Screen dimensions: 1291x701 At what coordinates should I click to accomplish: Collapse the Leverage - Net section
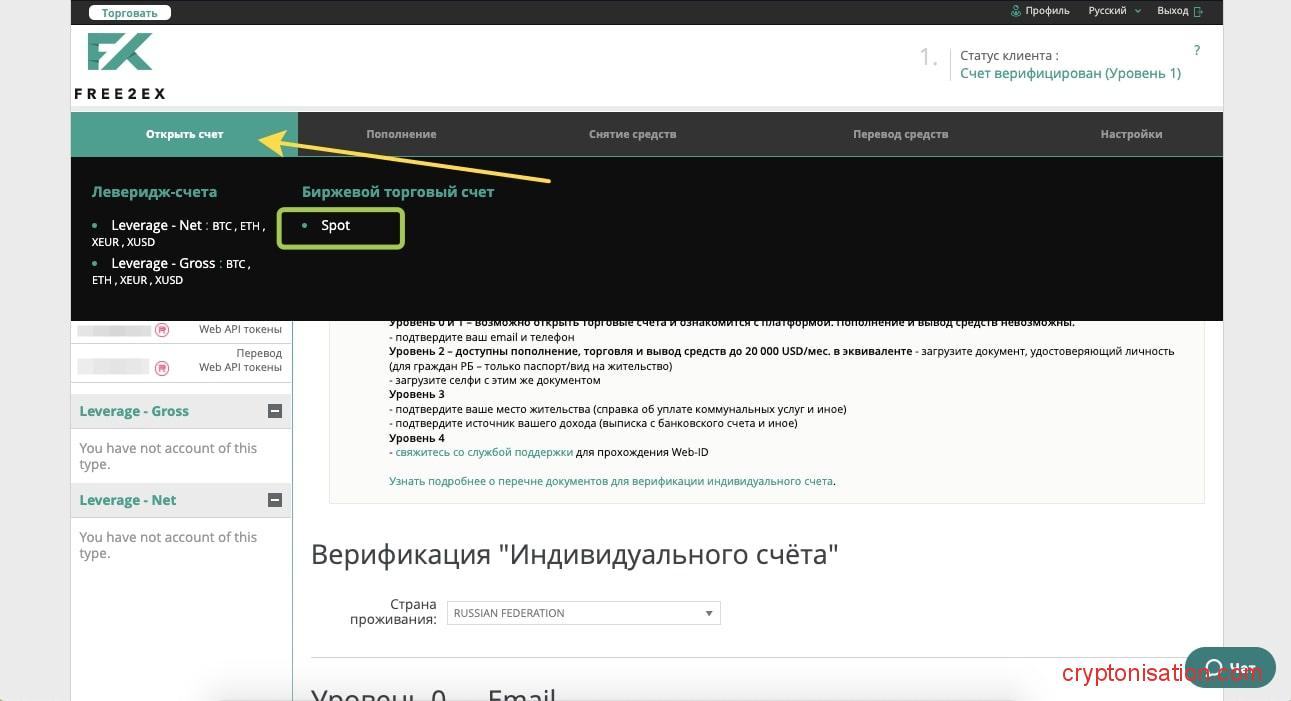pyautogui.click(x=275, y=500)
